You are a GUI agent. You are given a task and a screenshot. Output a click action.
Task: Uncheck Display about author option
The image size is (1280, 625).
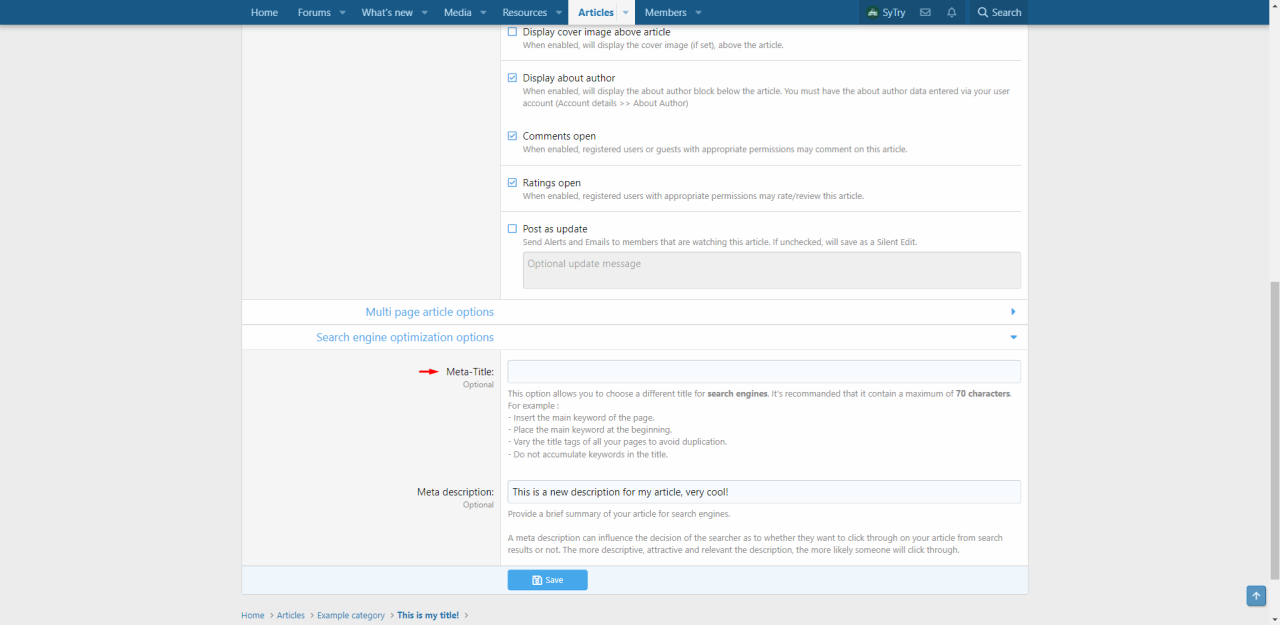tap(513, 78)
